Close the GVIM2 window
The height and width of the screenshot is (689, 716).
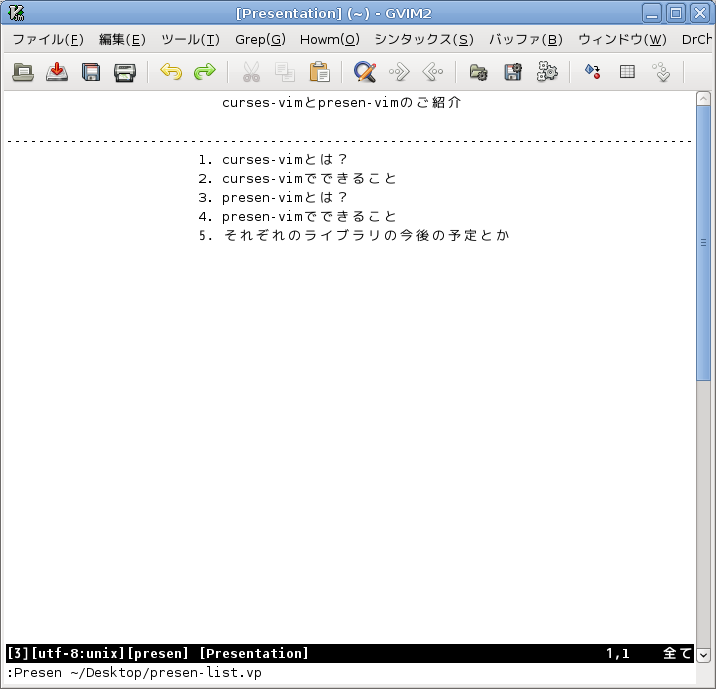click(700, 13)
